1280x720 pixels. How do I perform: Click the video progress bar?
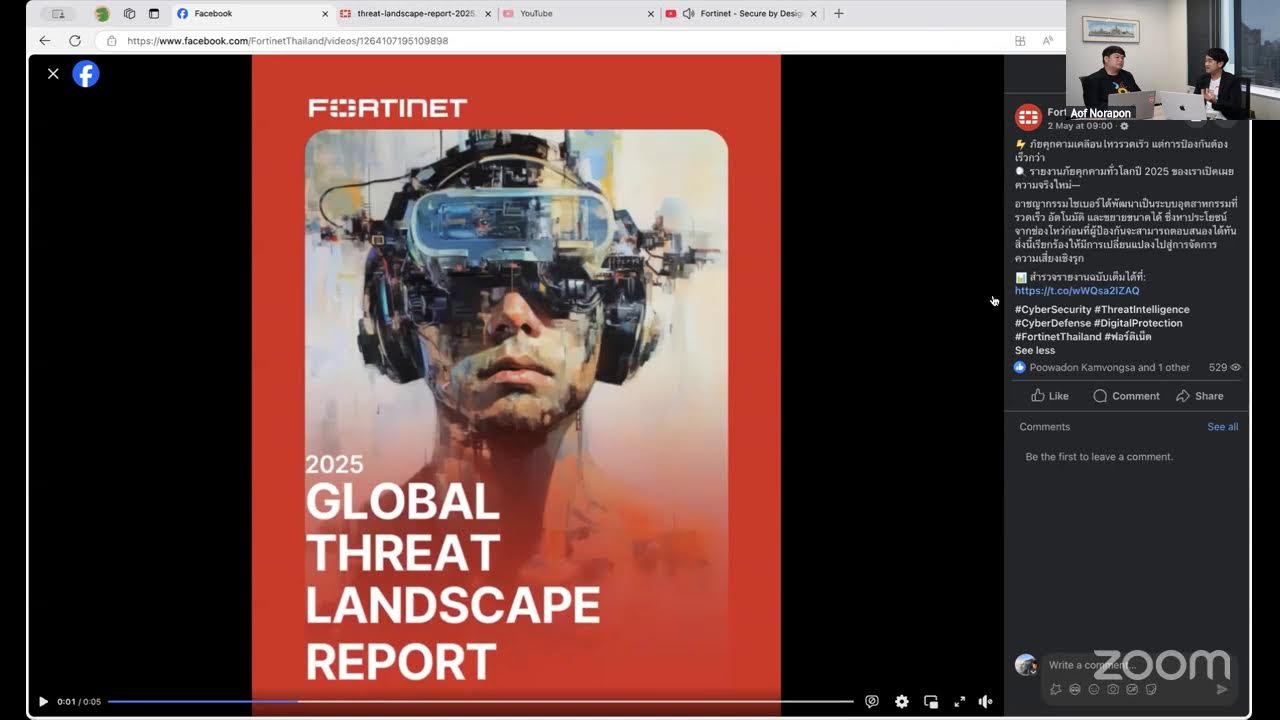pyautogui.click(x=480, y=702)
